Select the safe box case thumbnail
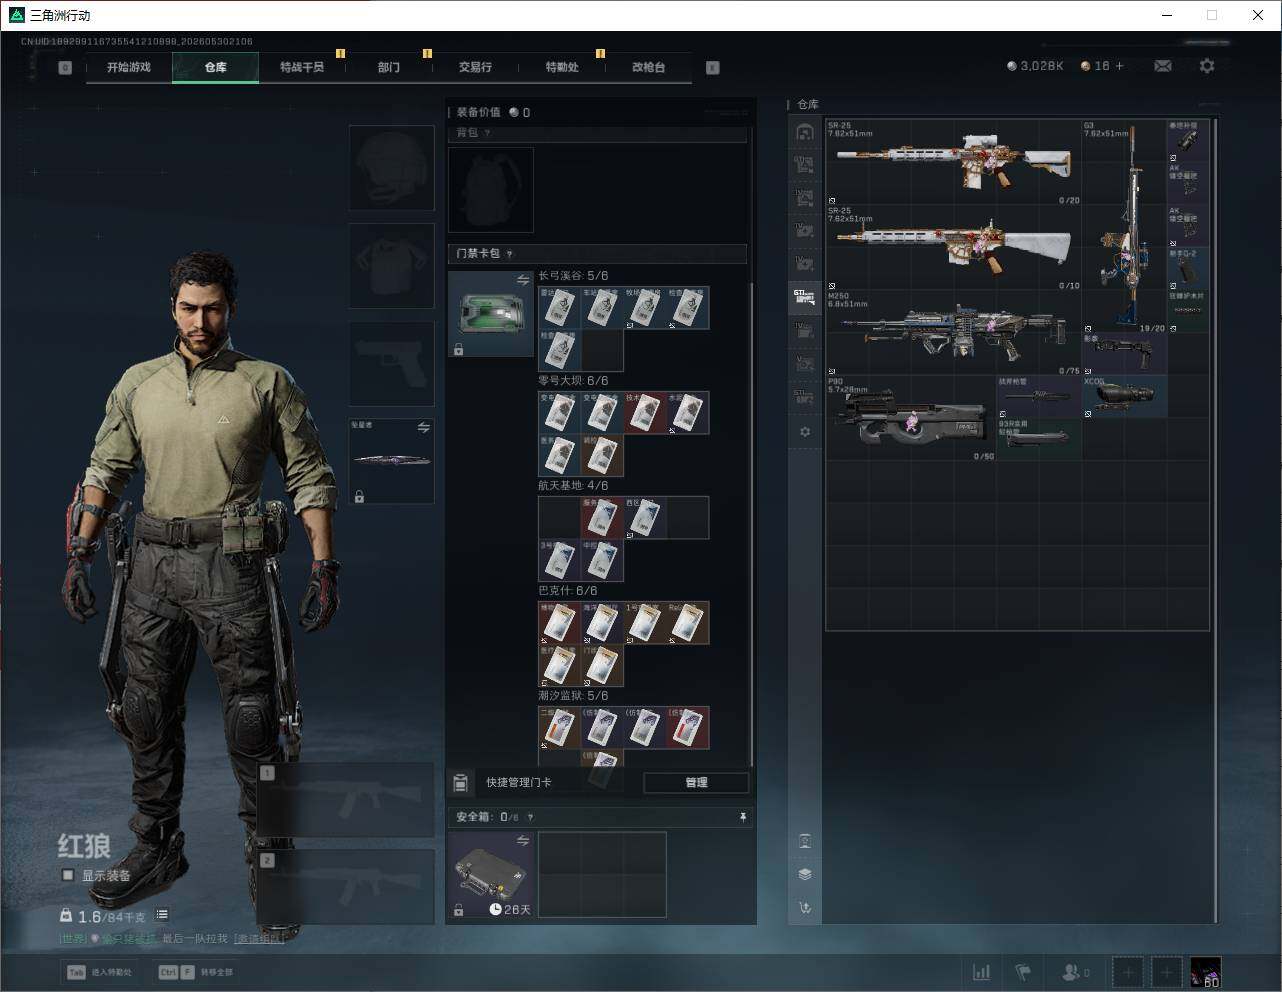Screen dimensions: 1282x992 click(490, 874)
